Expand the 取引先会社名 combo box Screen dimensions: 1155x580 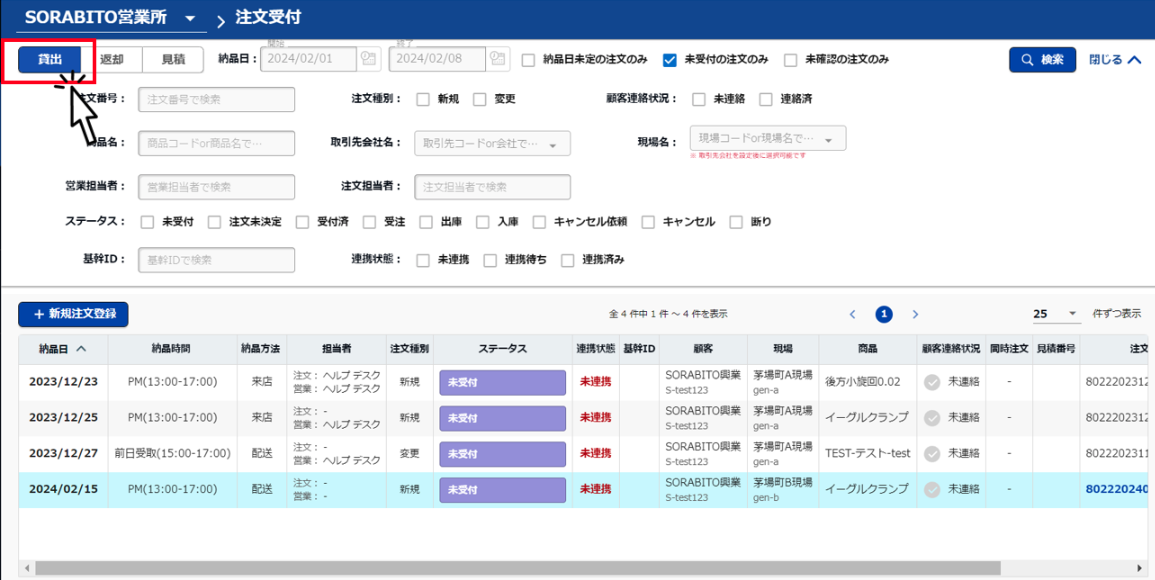pyautogui.click(x=553, y=144)
